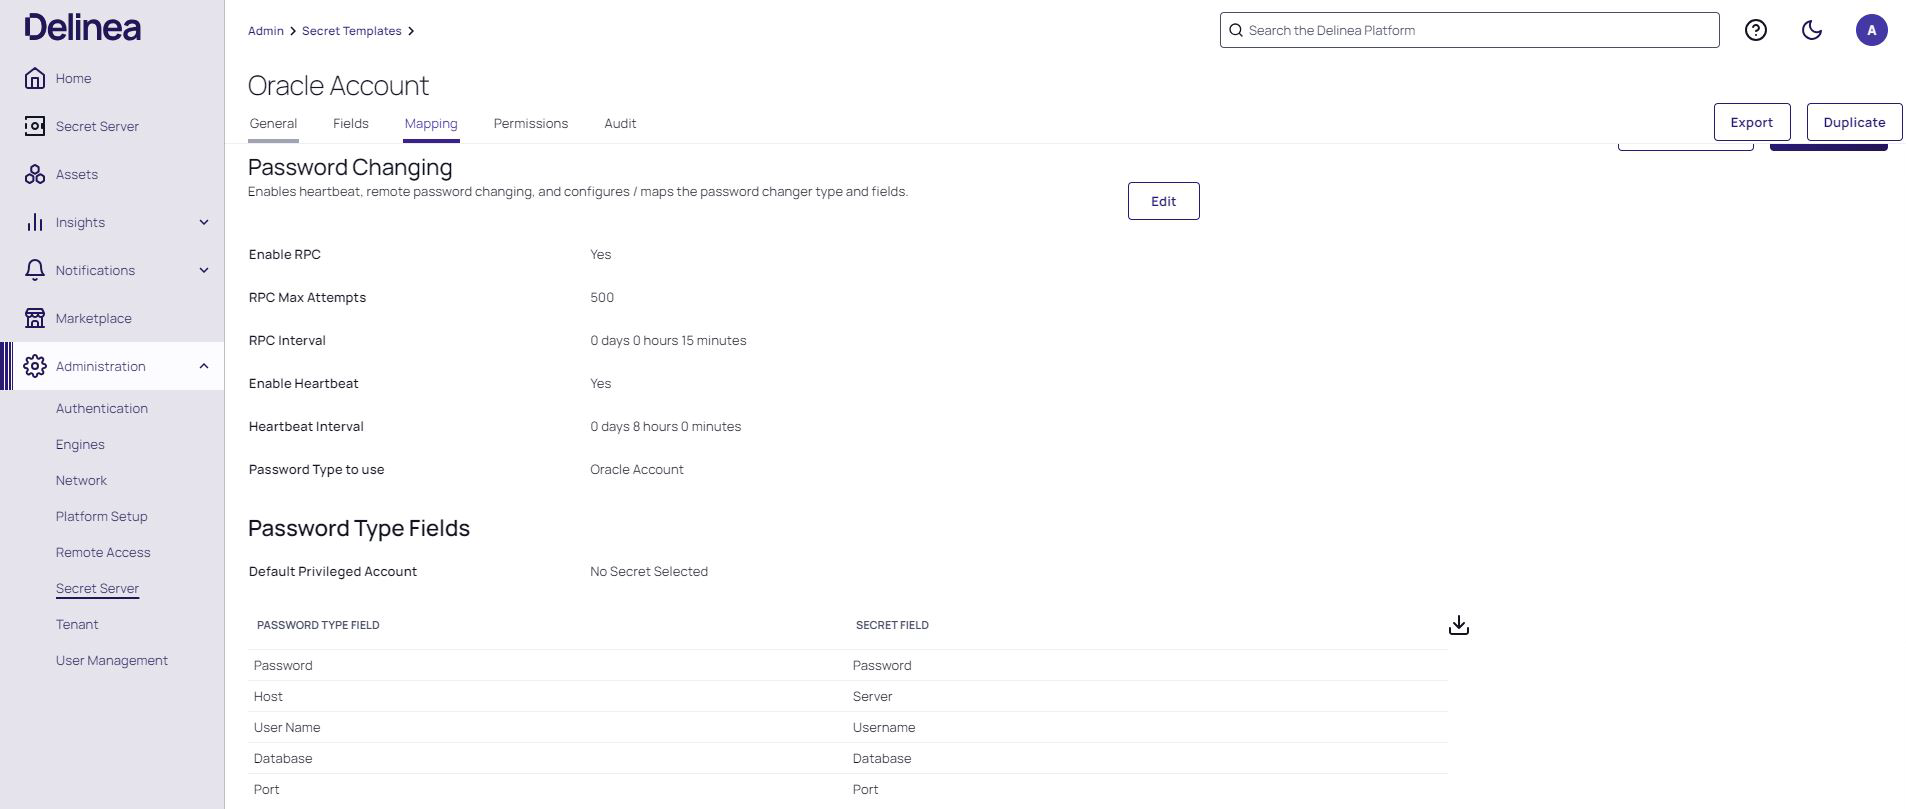This screenshot has width=1906, height=809.
Task: Focus the Search the Delinea Platform field
Action: (1470, 30)
